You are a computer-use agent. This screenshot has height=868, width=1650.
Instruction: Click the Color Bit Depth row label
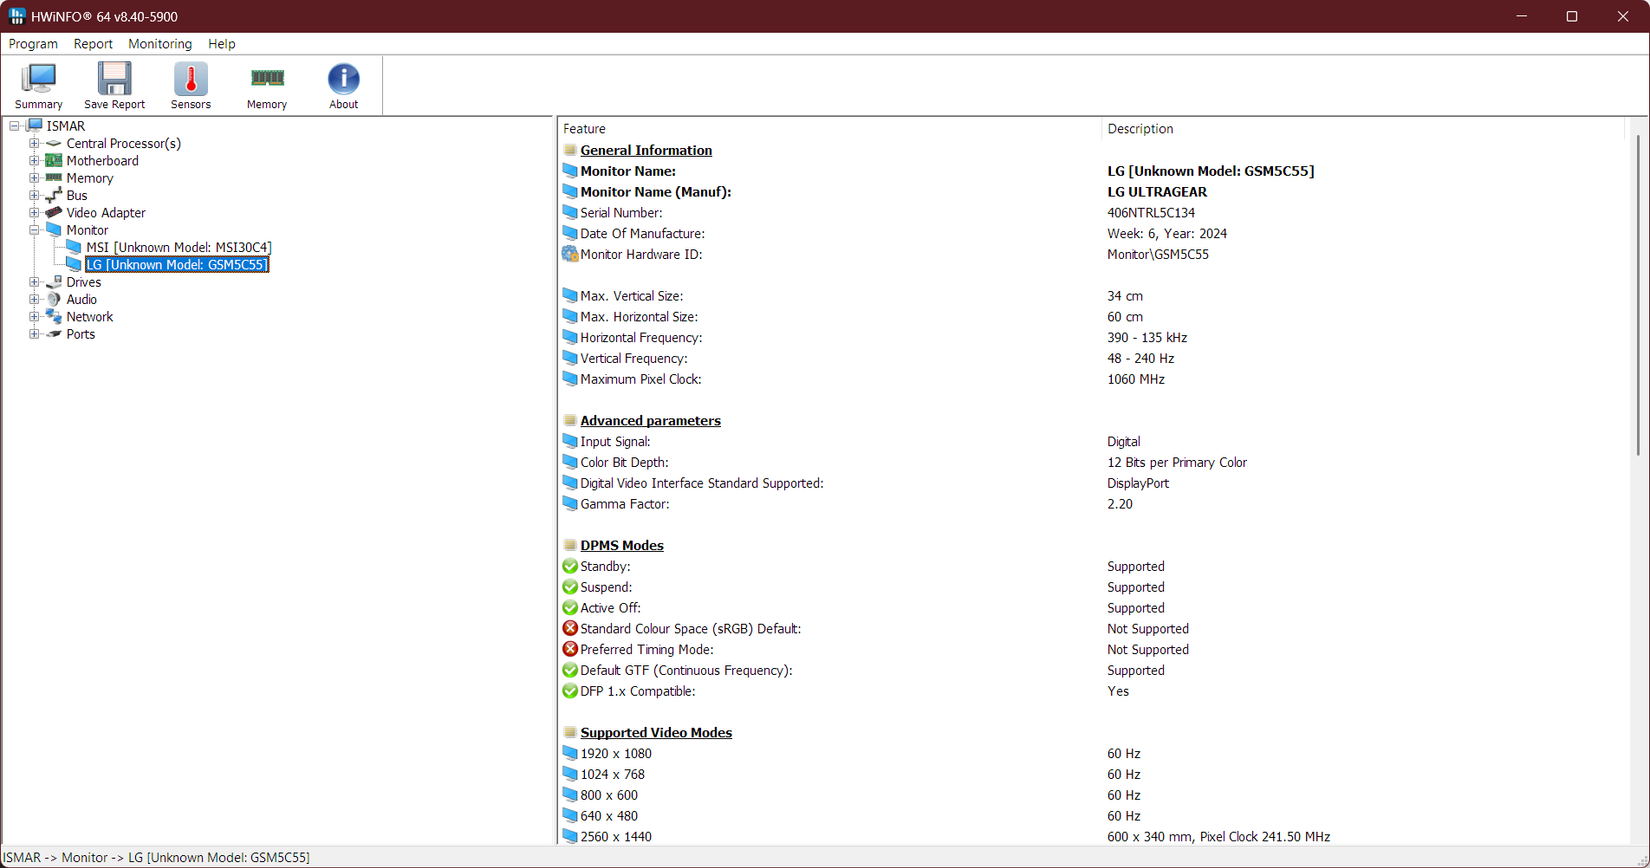[x=624, y=462]
